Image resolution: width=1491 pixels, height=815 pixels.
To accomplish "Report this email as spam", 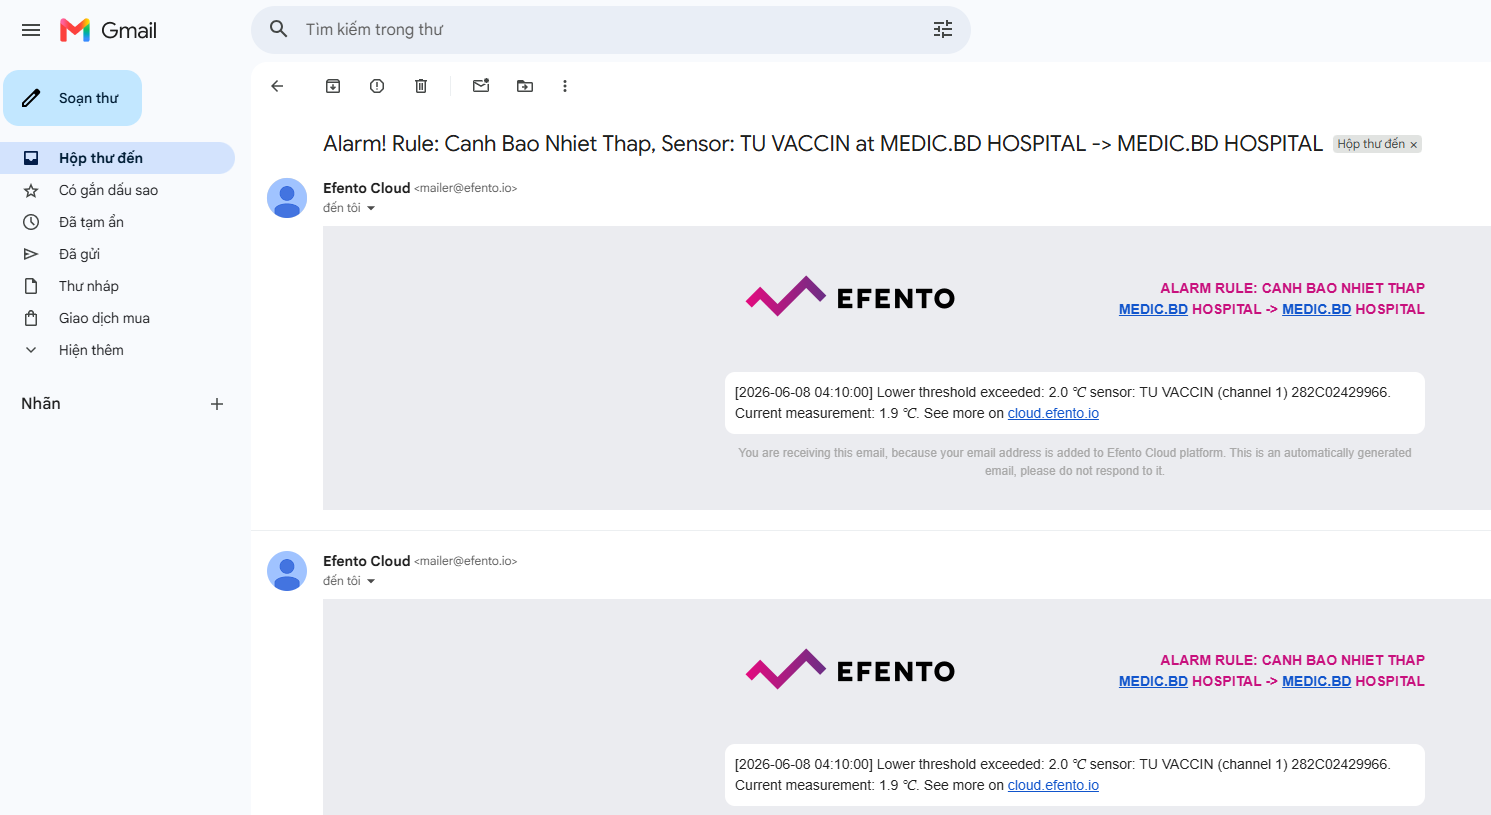I will (377, 86).
